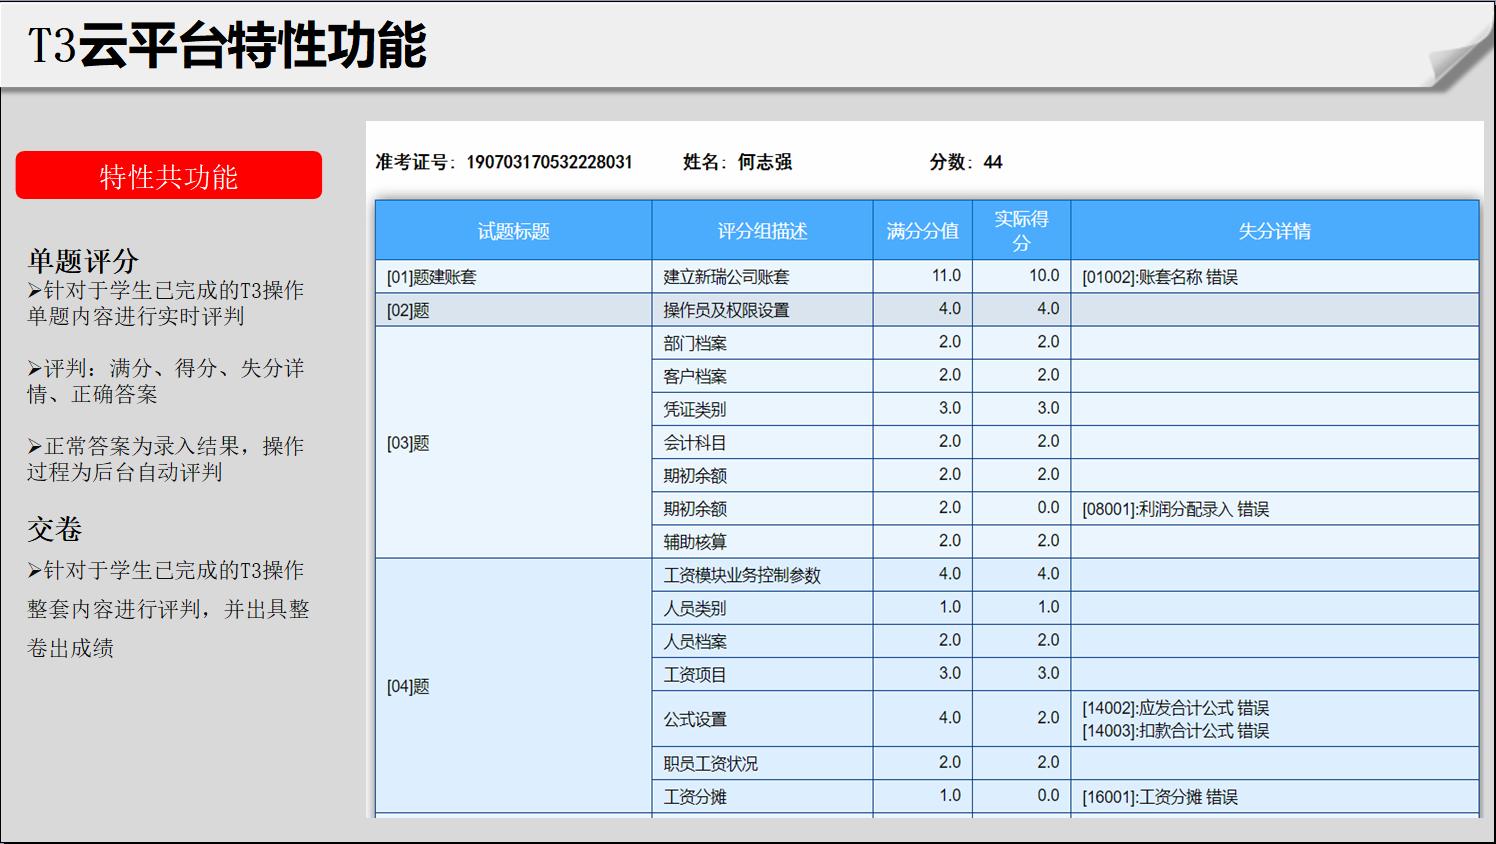Viewport: 1496px width, 844px height.
Task: Click the 评分组描述 column header
Action: coord(762,230)
